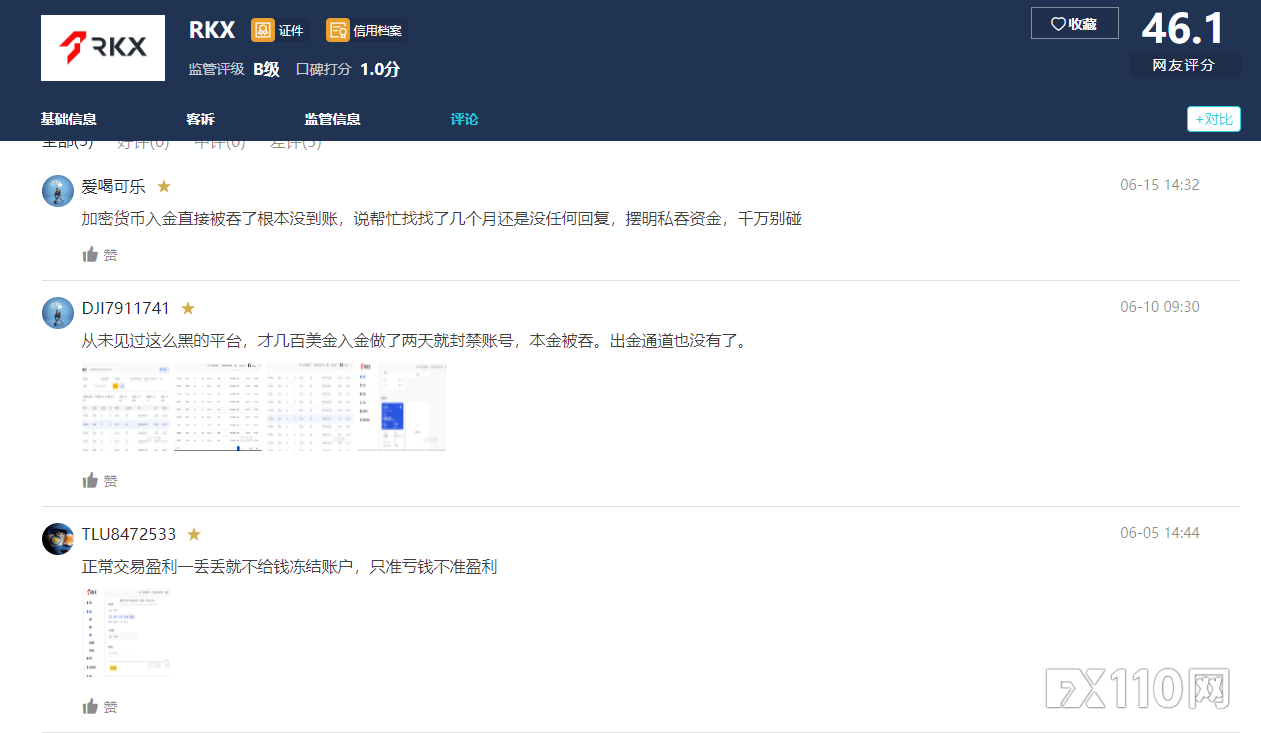Like the comment by DJI7911741
The height and width of the screenshot is (733, 1261).
(100, 481)
